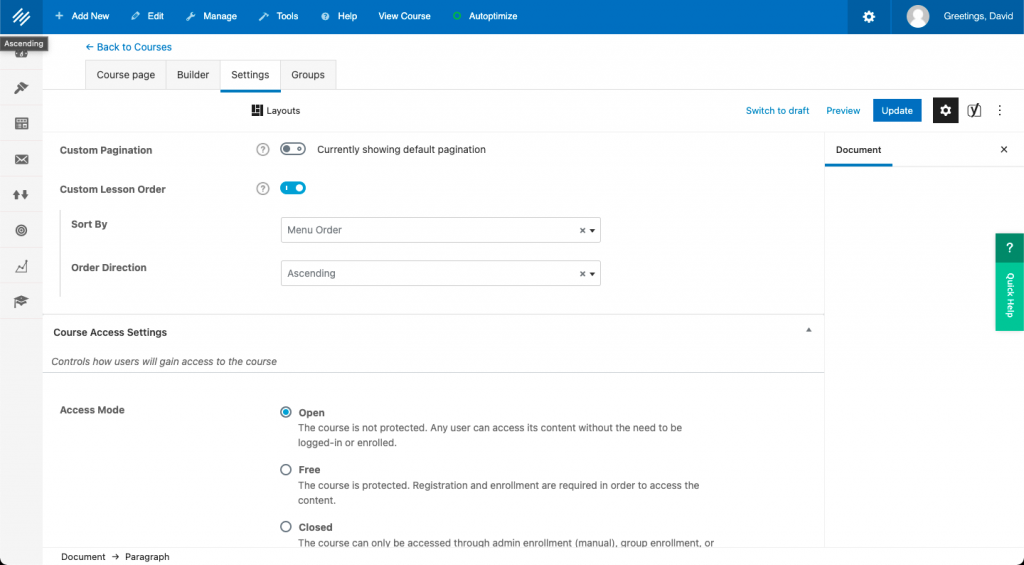Open the three-dot more options menu
This screenshot has width=1024, height=565.
[999, 110]
